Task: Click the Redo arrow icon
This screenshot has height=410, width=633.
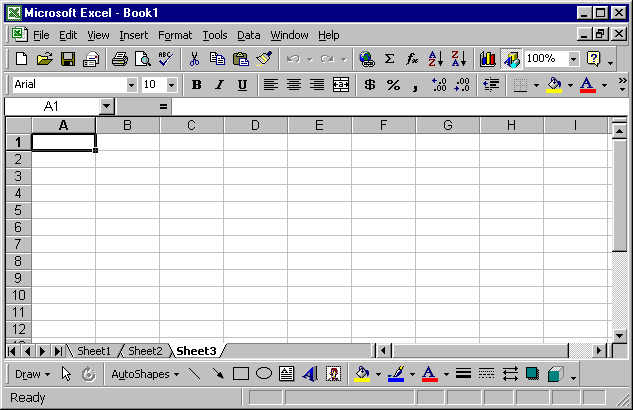Action: tap(327, 59)
